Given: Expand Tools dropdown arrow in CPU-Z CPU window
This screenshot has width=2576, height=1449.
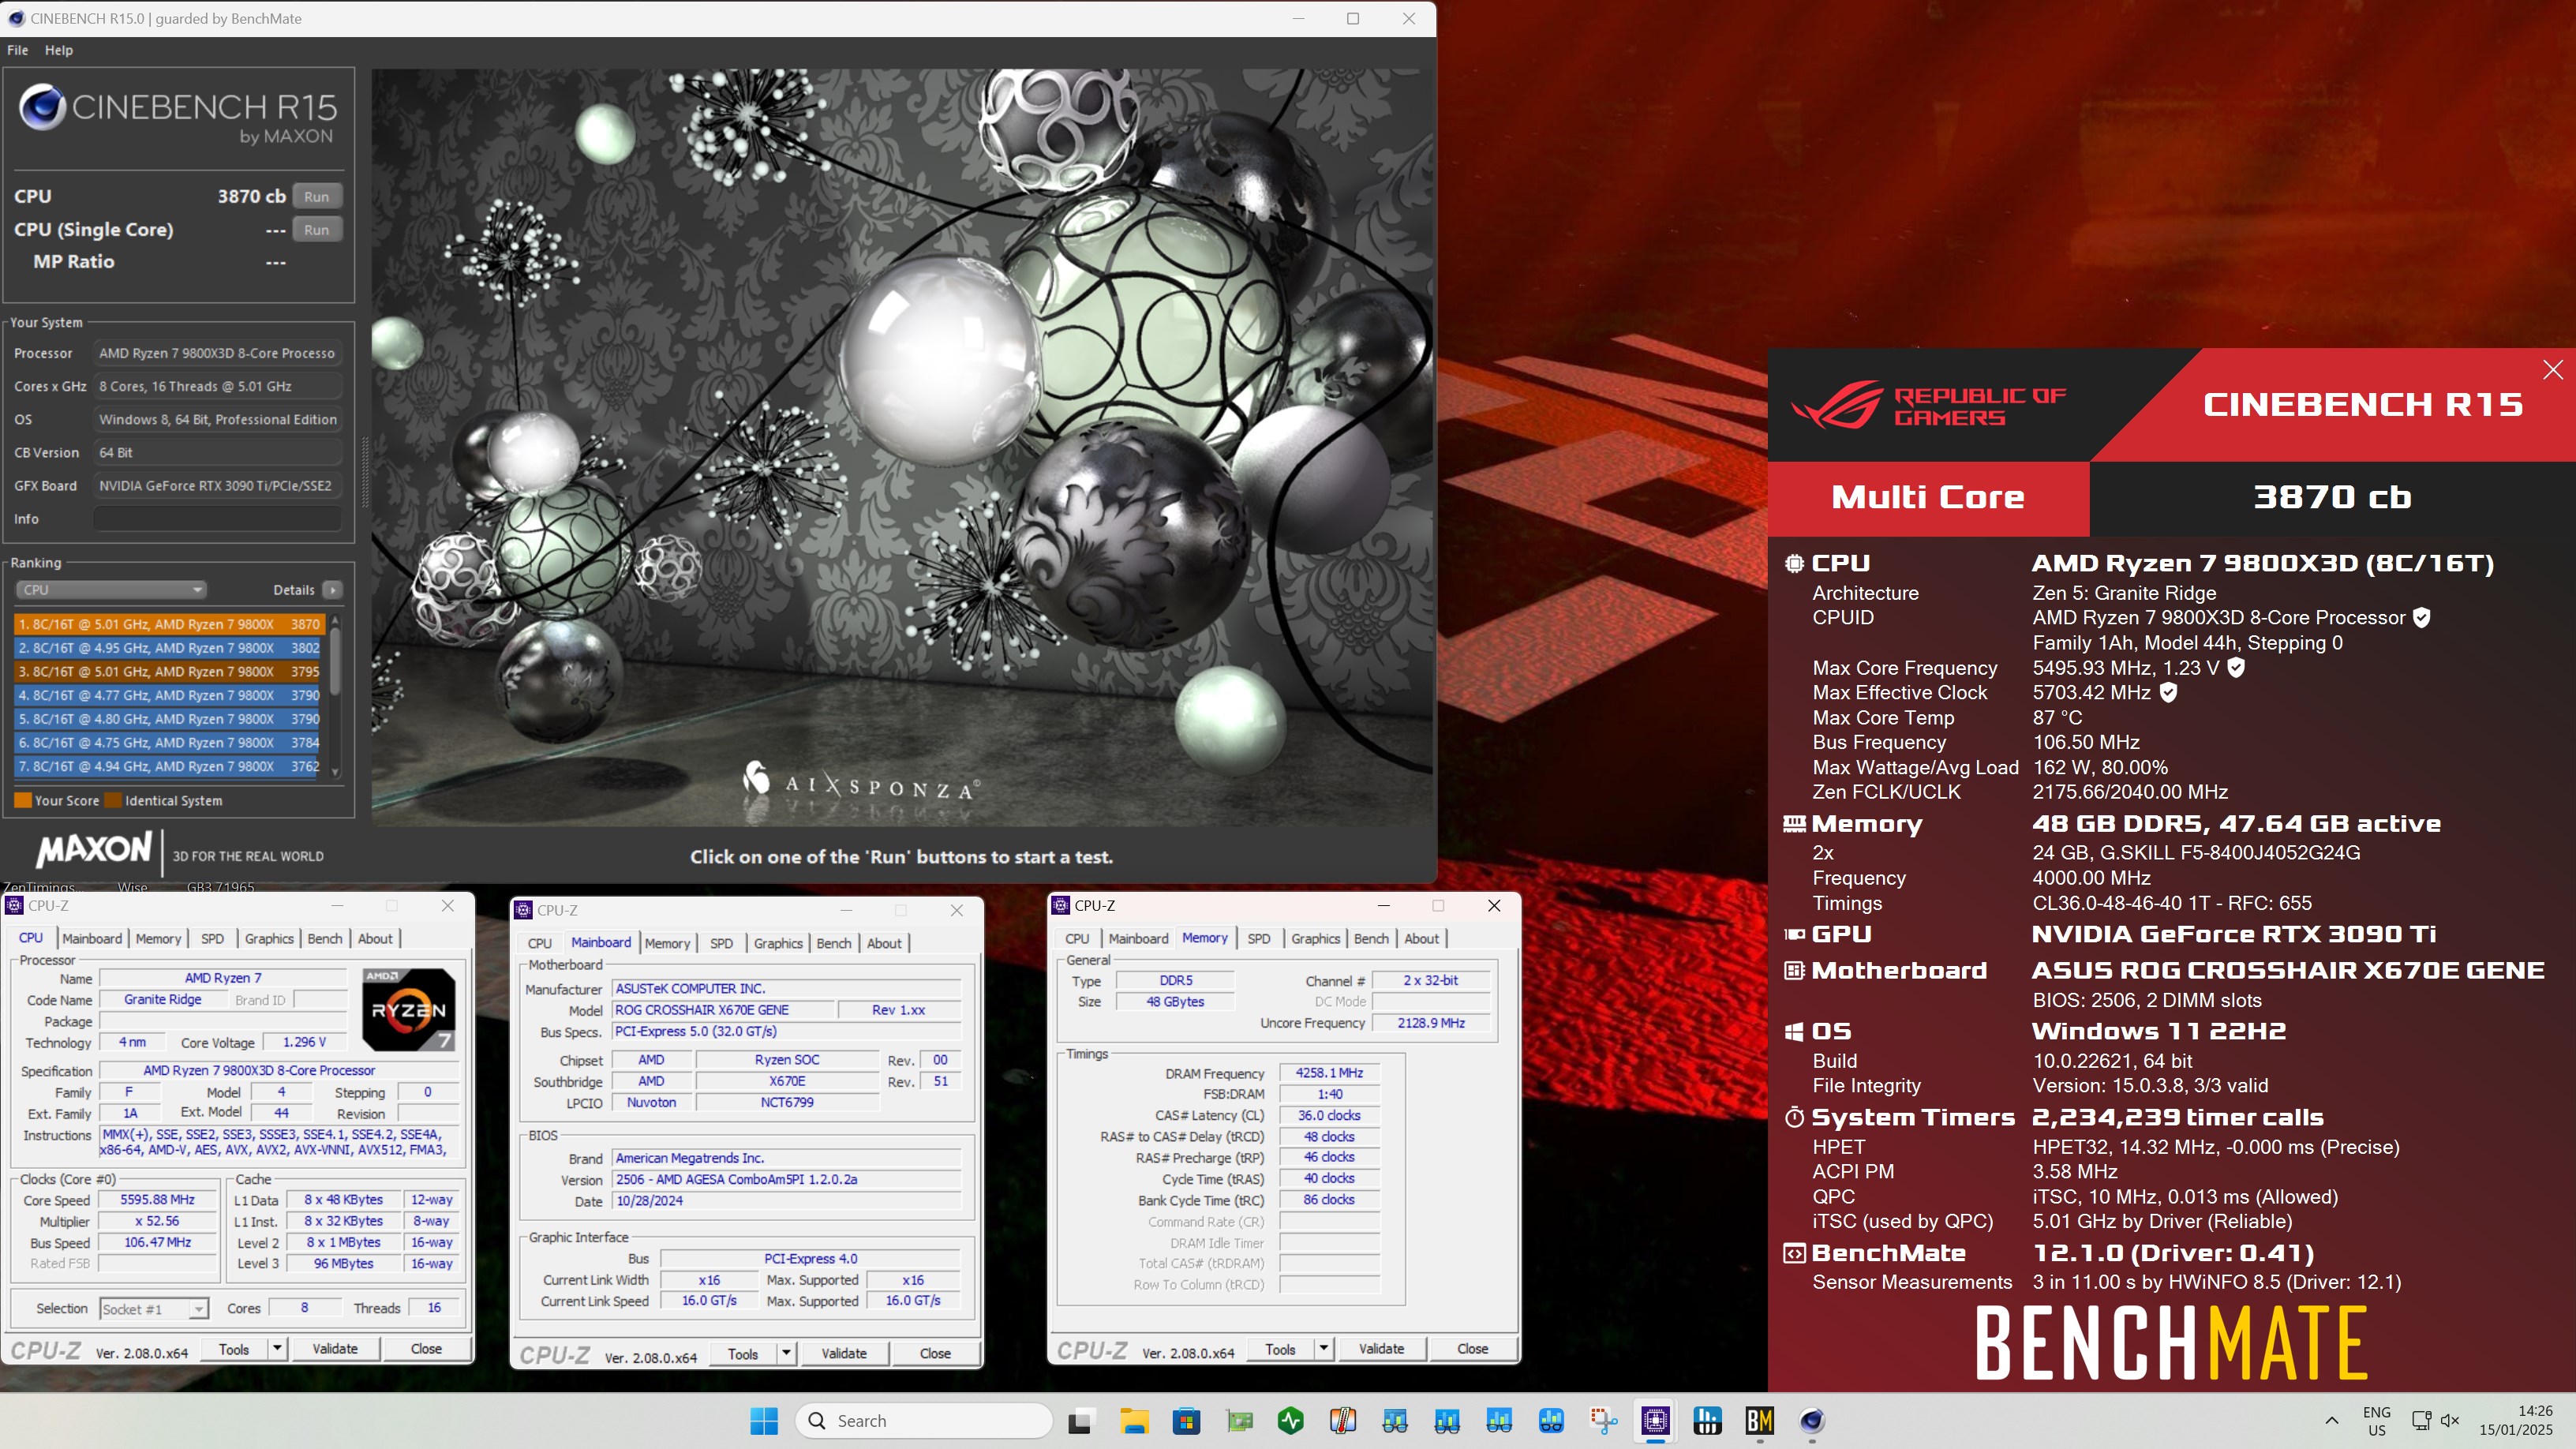Looking at the screenshot, I should pos(277,1349).
